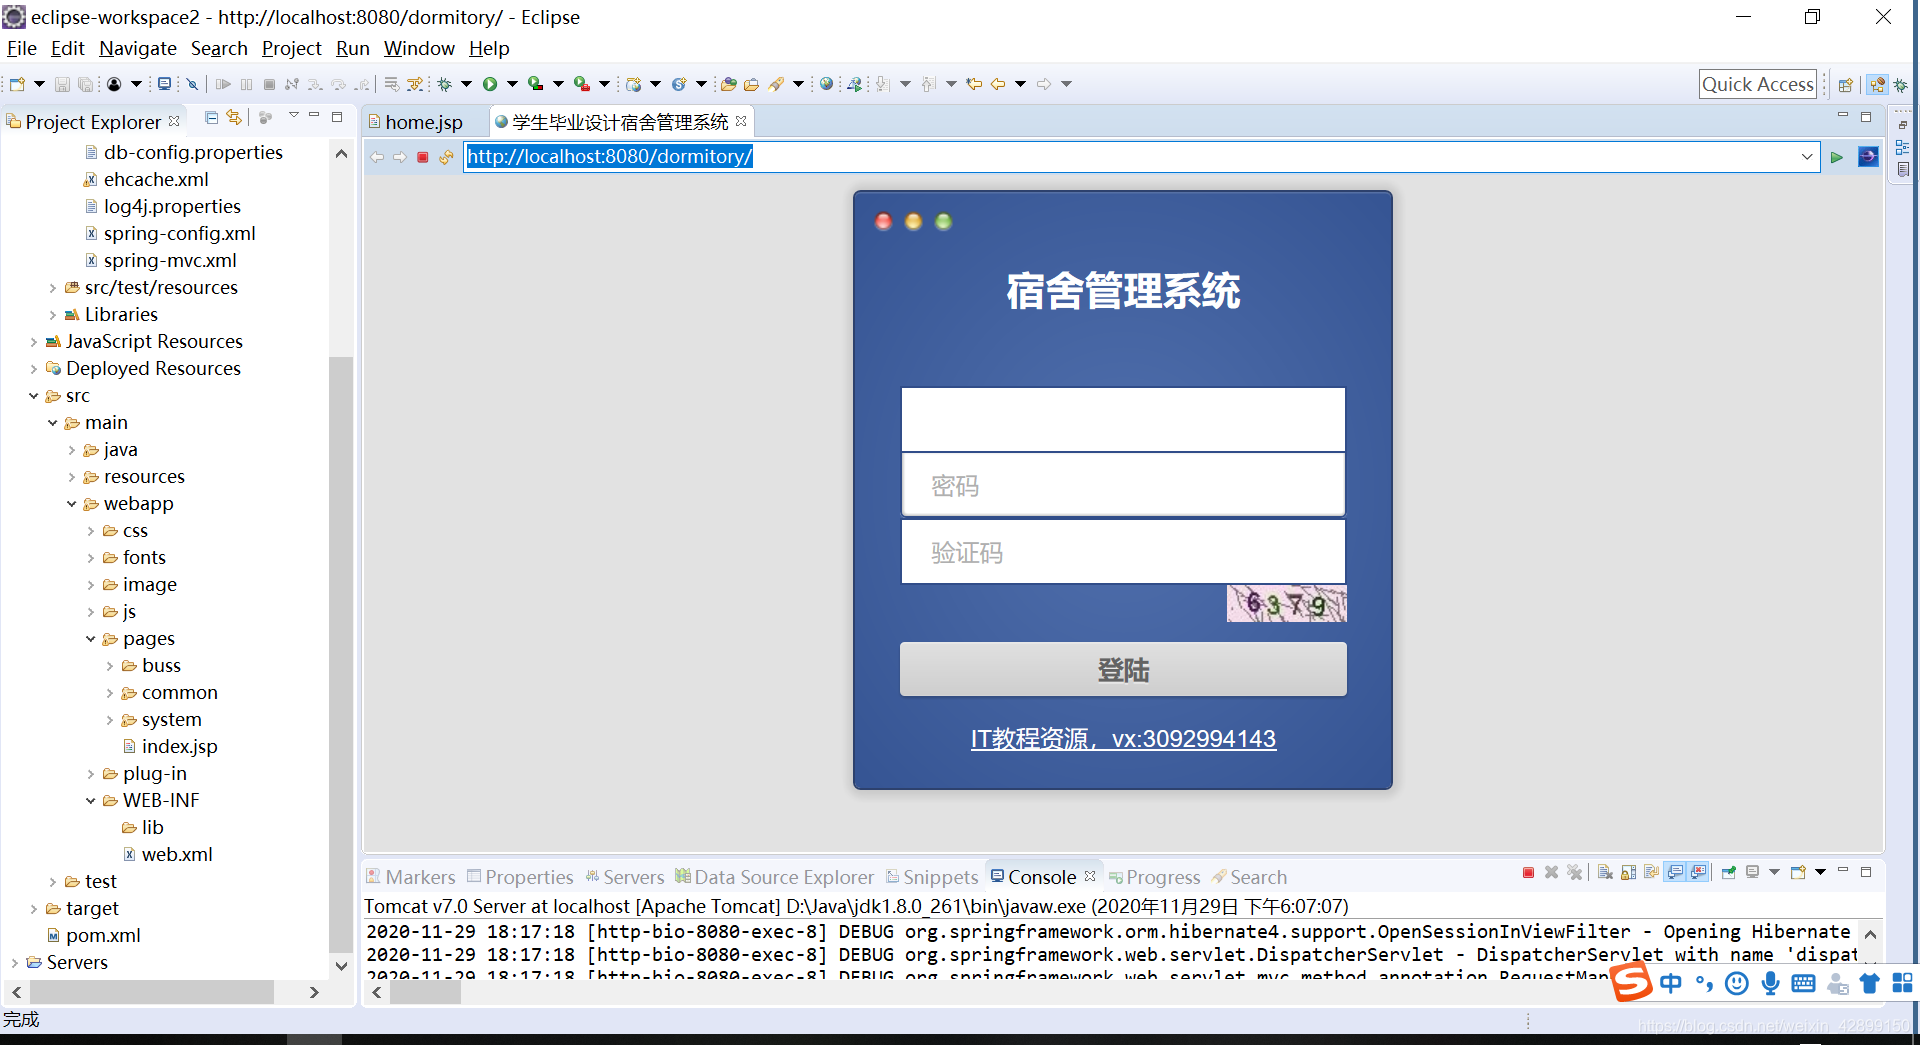Click the 密码 password input field
Viewport: 1920px width, 1045px height.
pos(1123,485)
